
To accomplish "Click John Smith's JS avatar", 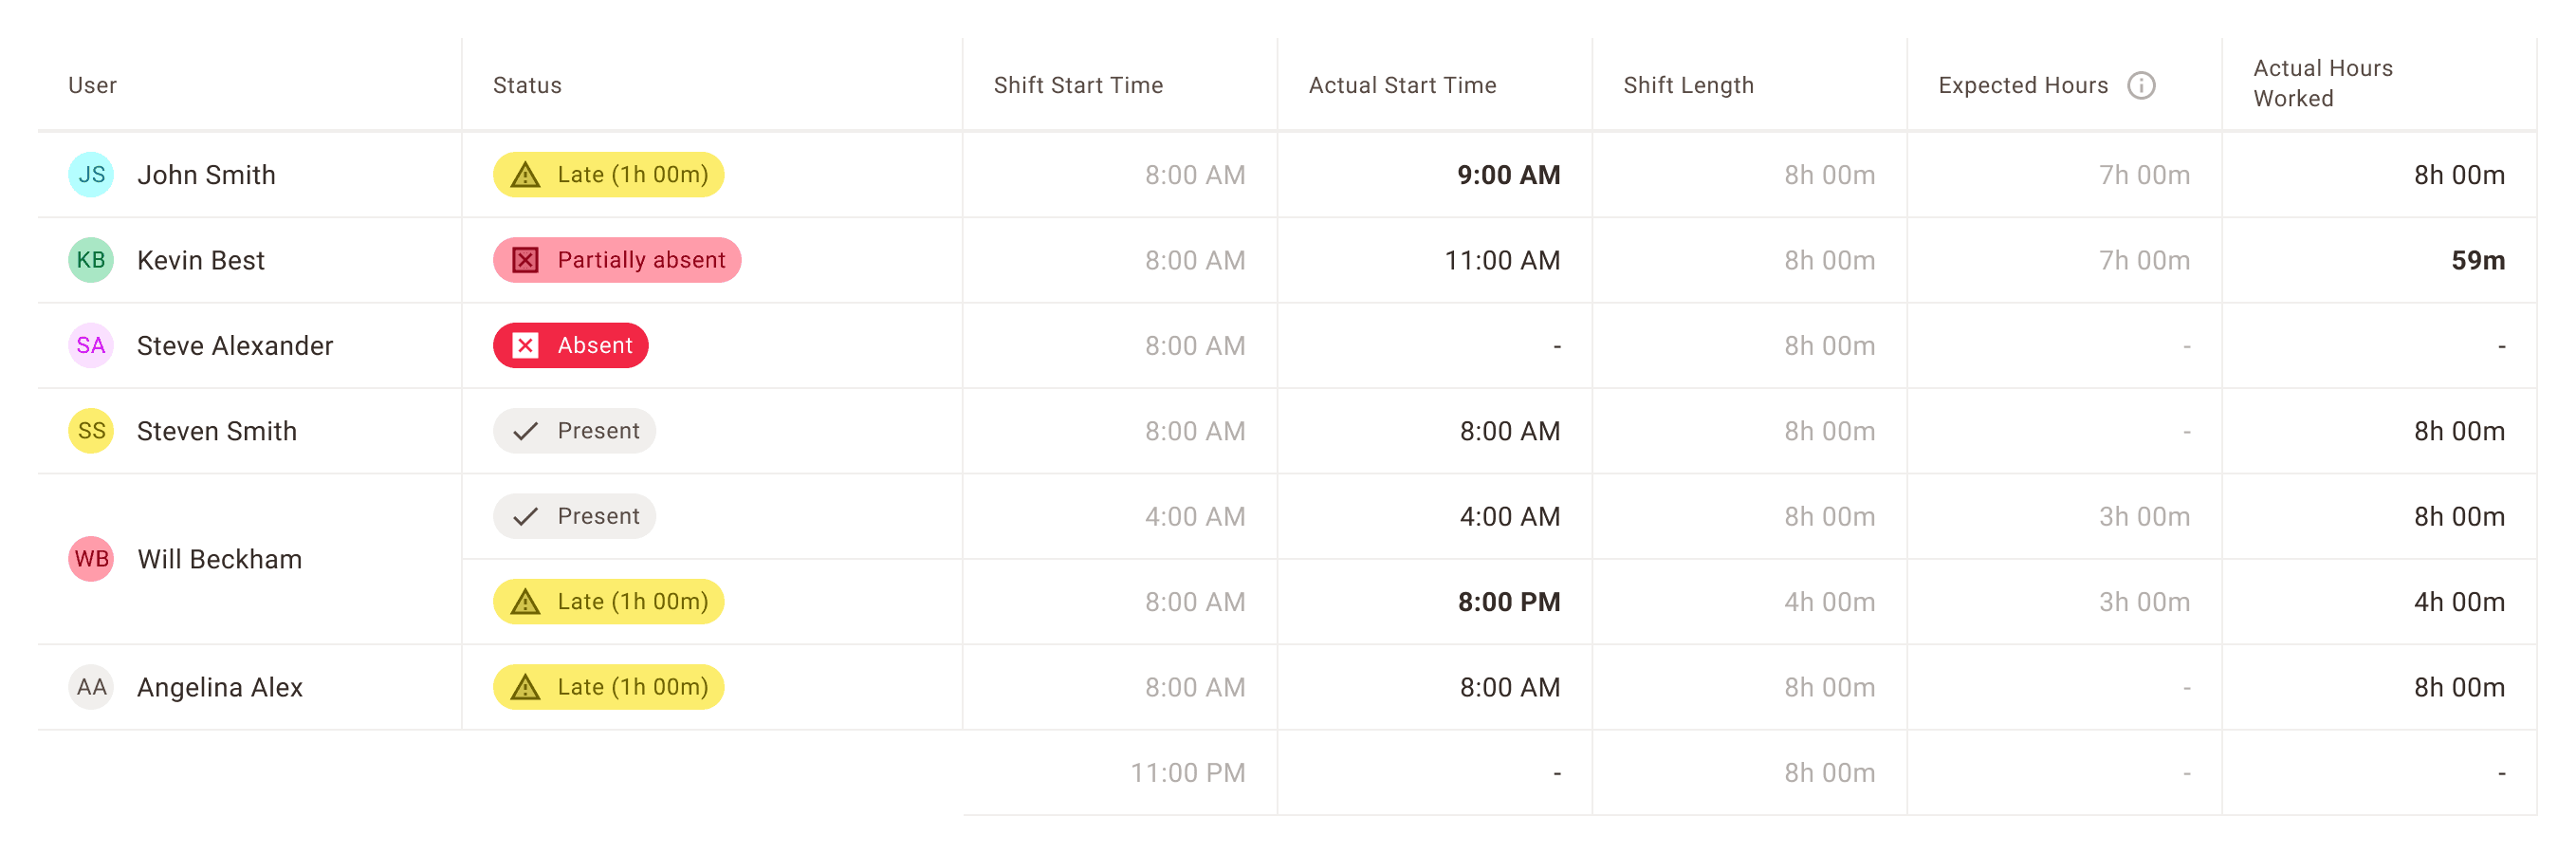I will [x=91, y=175].
